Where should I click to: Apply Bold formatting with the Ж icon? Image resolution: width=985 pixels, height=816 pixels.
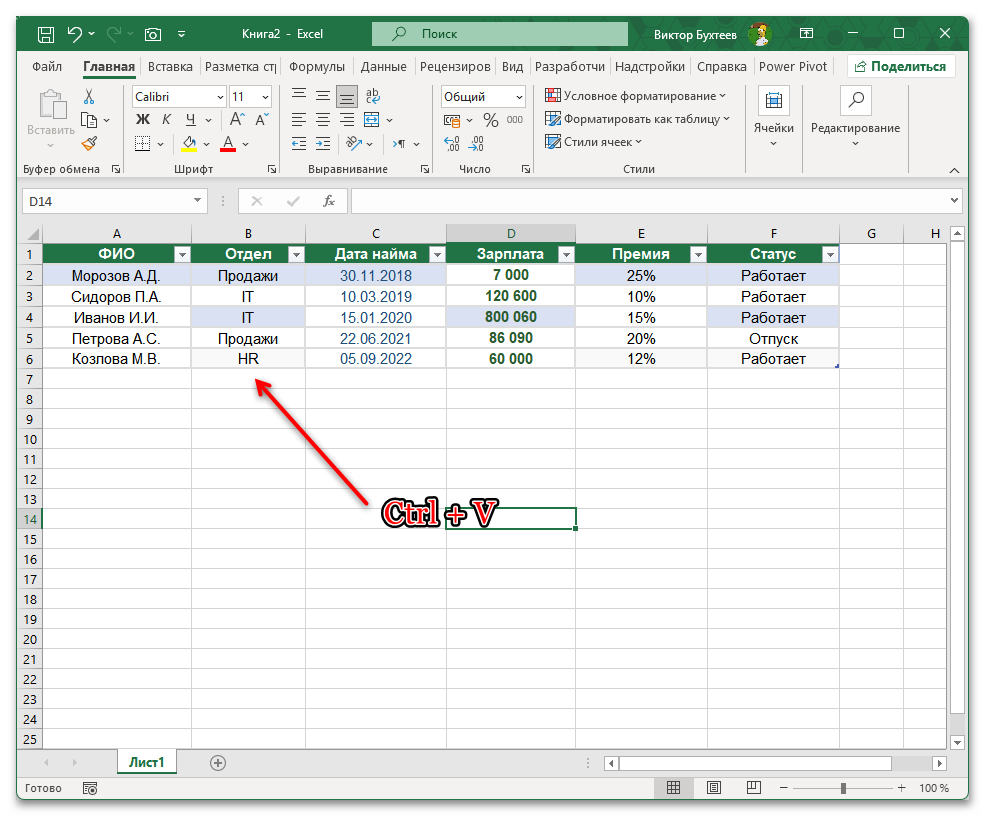(142, 119)
